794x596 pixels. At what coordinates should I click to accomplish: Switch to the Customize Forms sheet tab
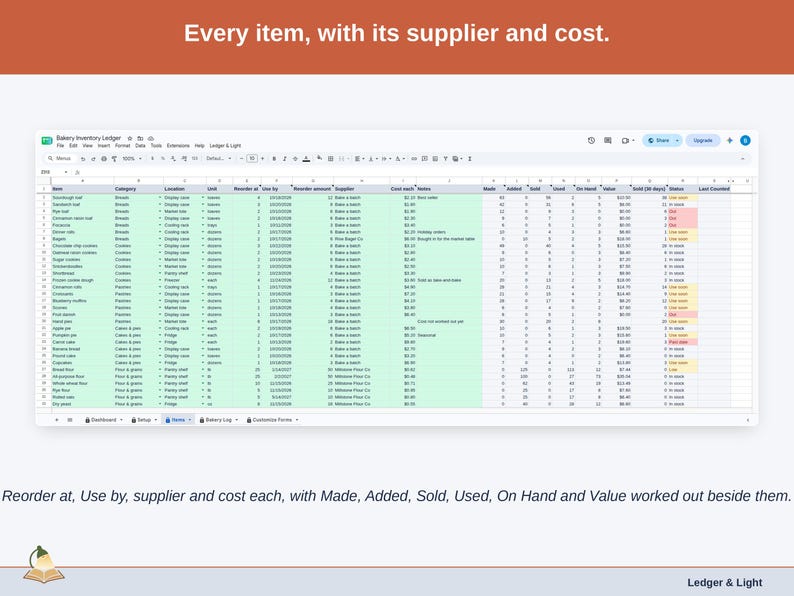[272, 420]
